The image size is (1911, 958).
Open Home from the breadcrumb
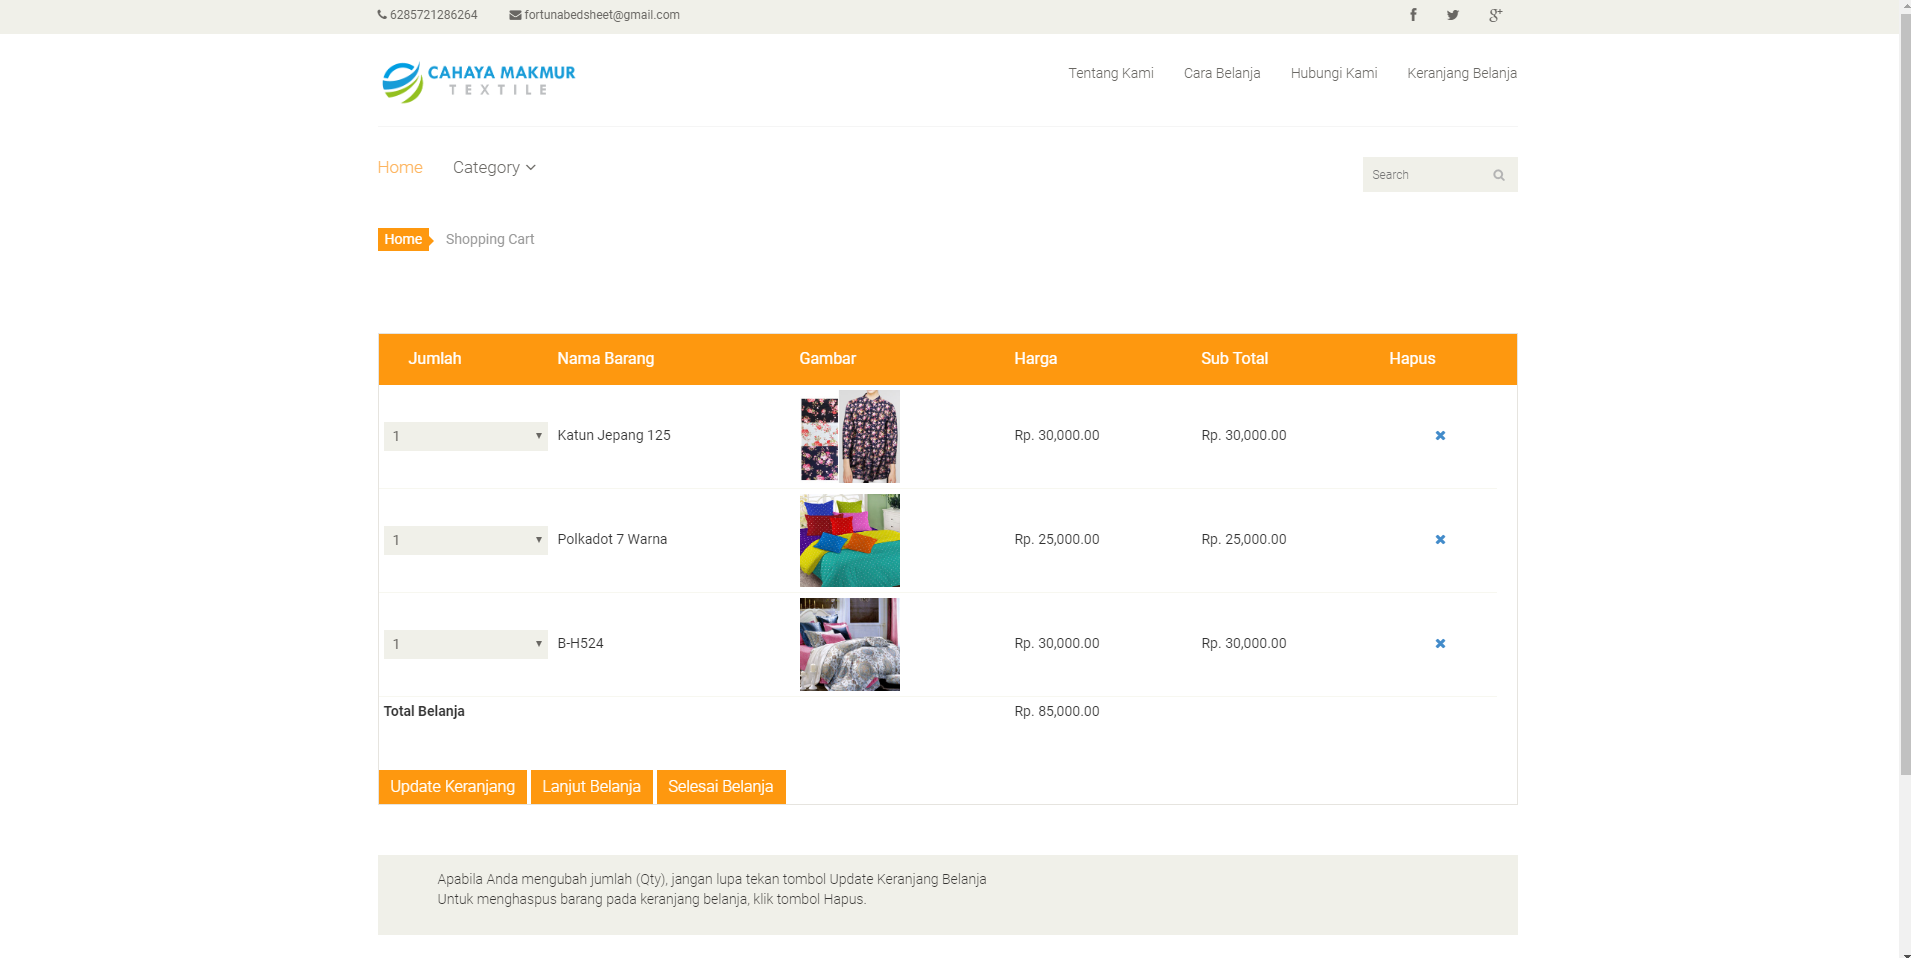pos(402,239)
